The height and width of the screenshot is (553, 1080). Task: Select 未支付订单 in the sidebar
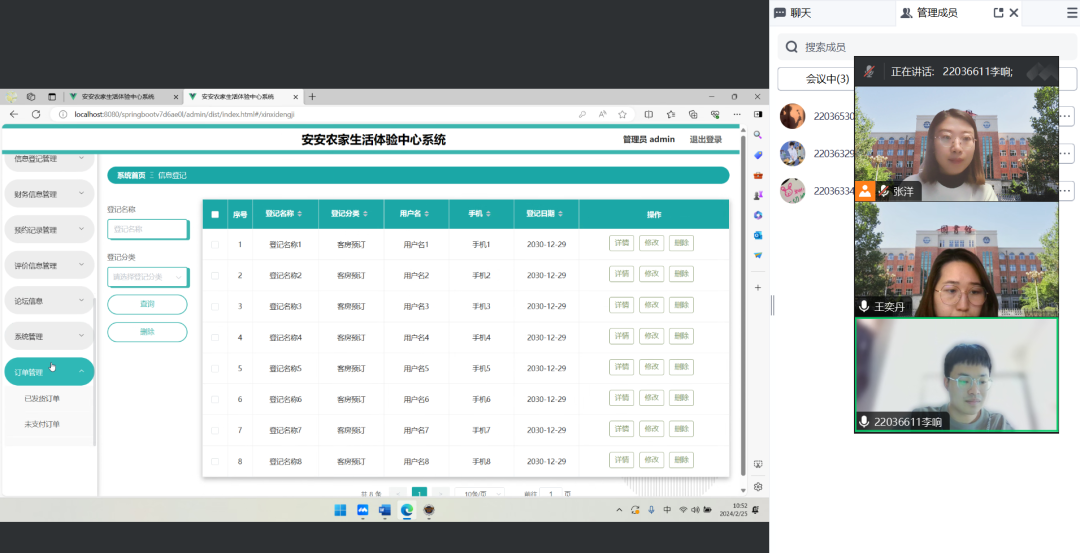(42, 424)
